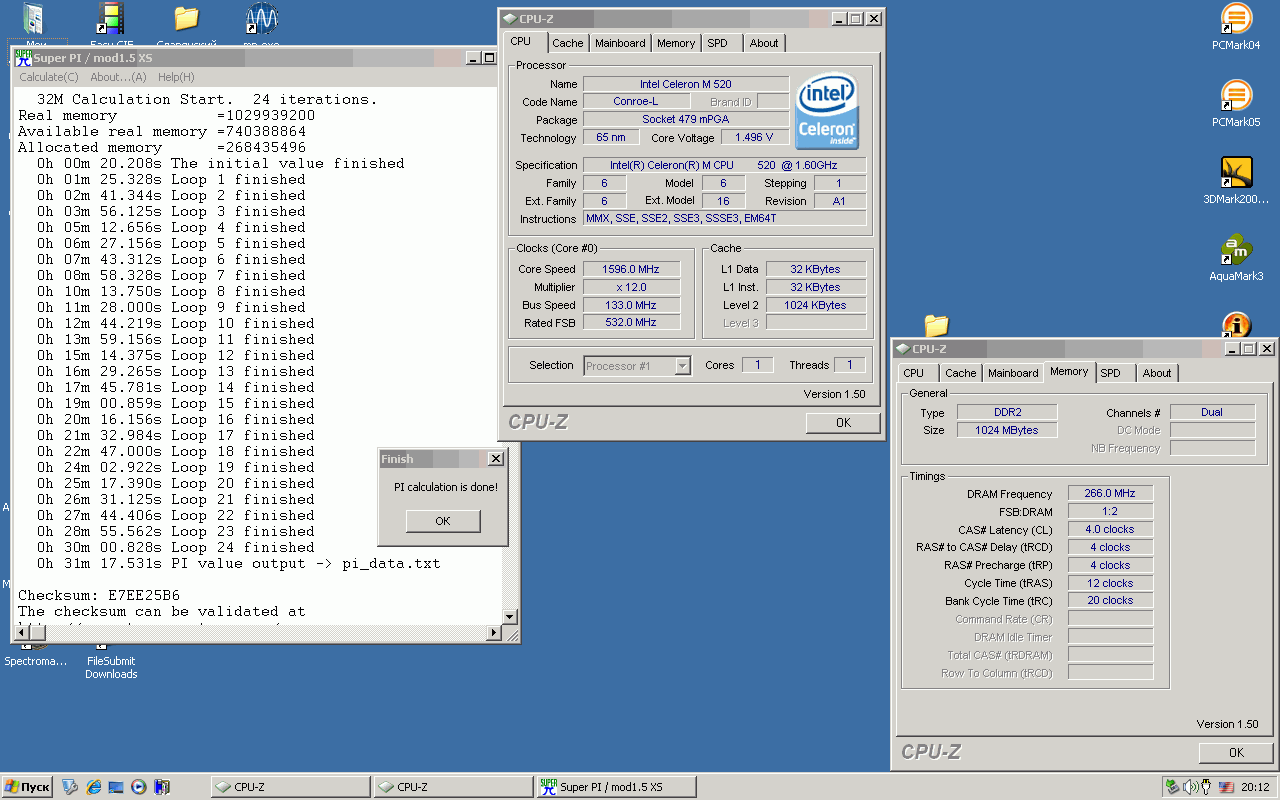Screen dimensions: 1280x800
Task: Activate Super PI / mod1.5 XS taskbar button
Action: pos(616,787)
